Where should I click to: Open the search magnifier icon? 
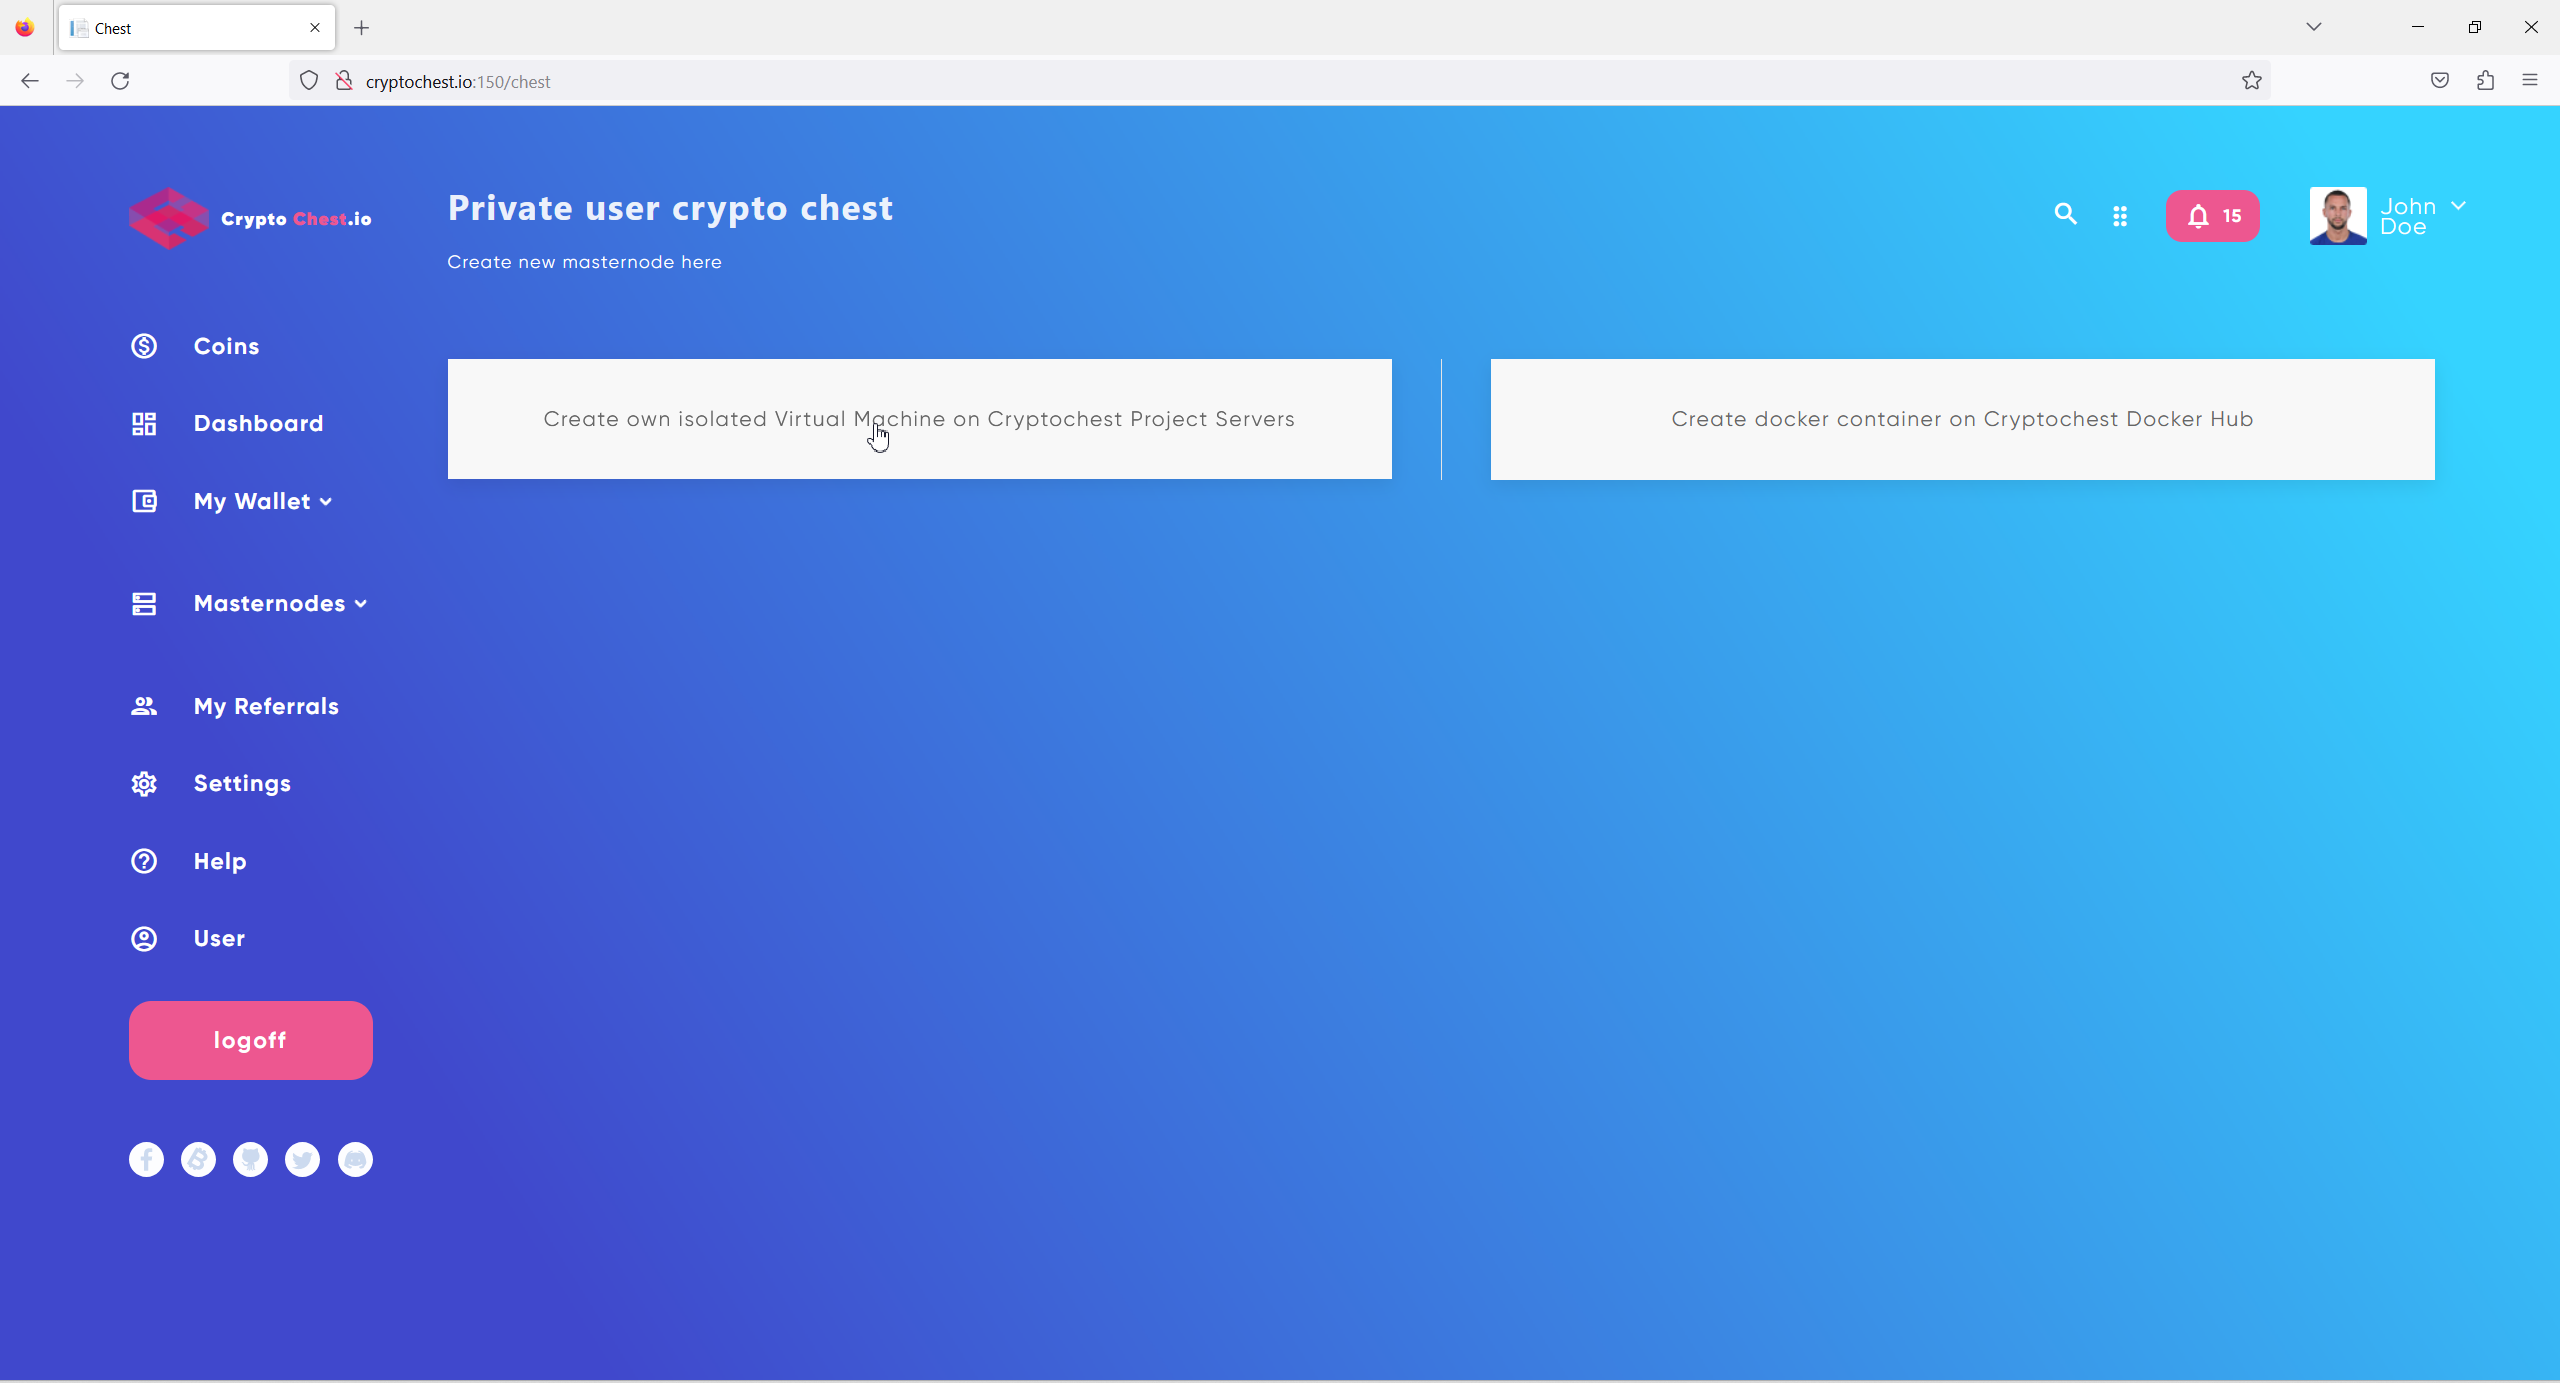[2065, 214]
